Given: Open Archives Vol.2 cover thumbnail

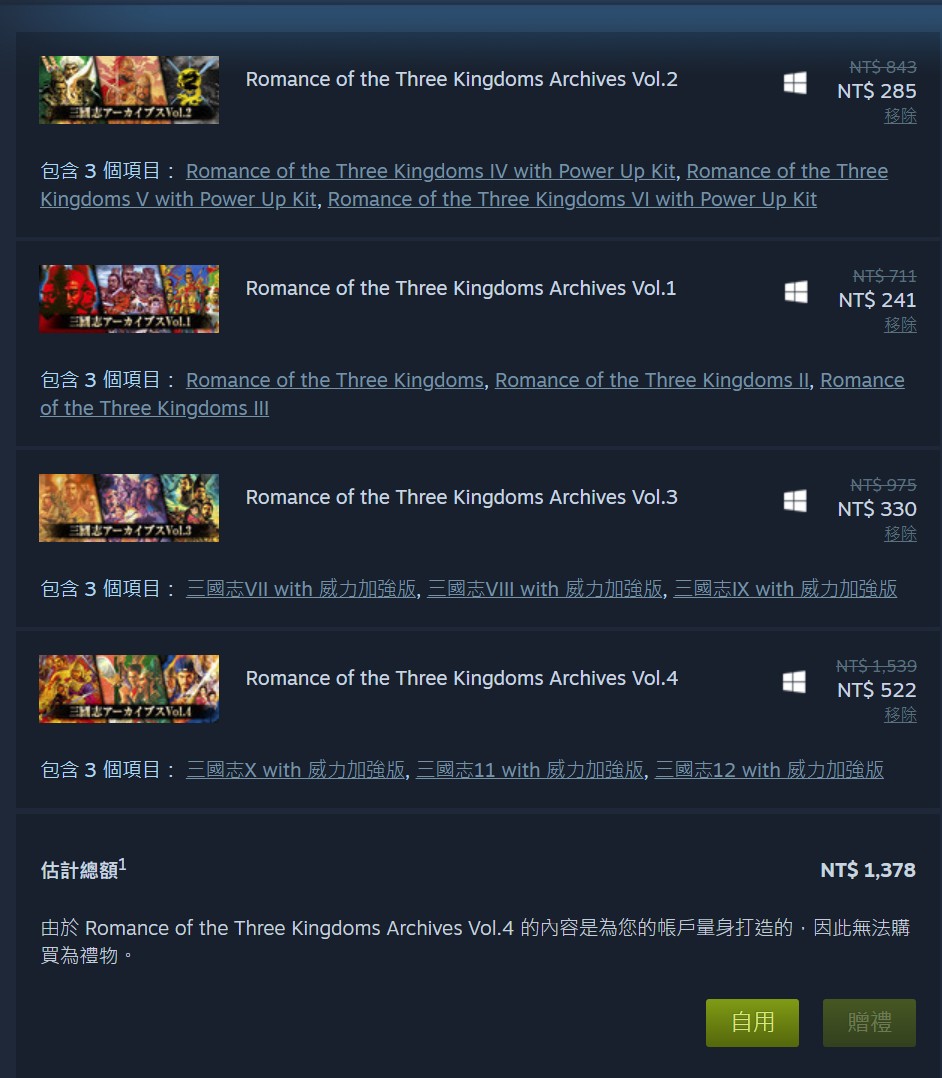Looking at the screenshot, I should (x=129, y=90).
